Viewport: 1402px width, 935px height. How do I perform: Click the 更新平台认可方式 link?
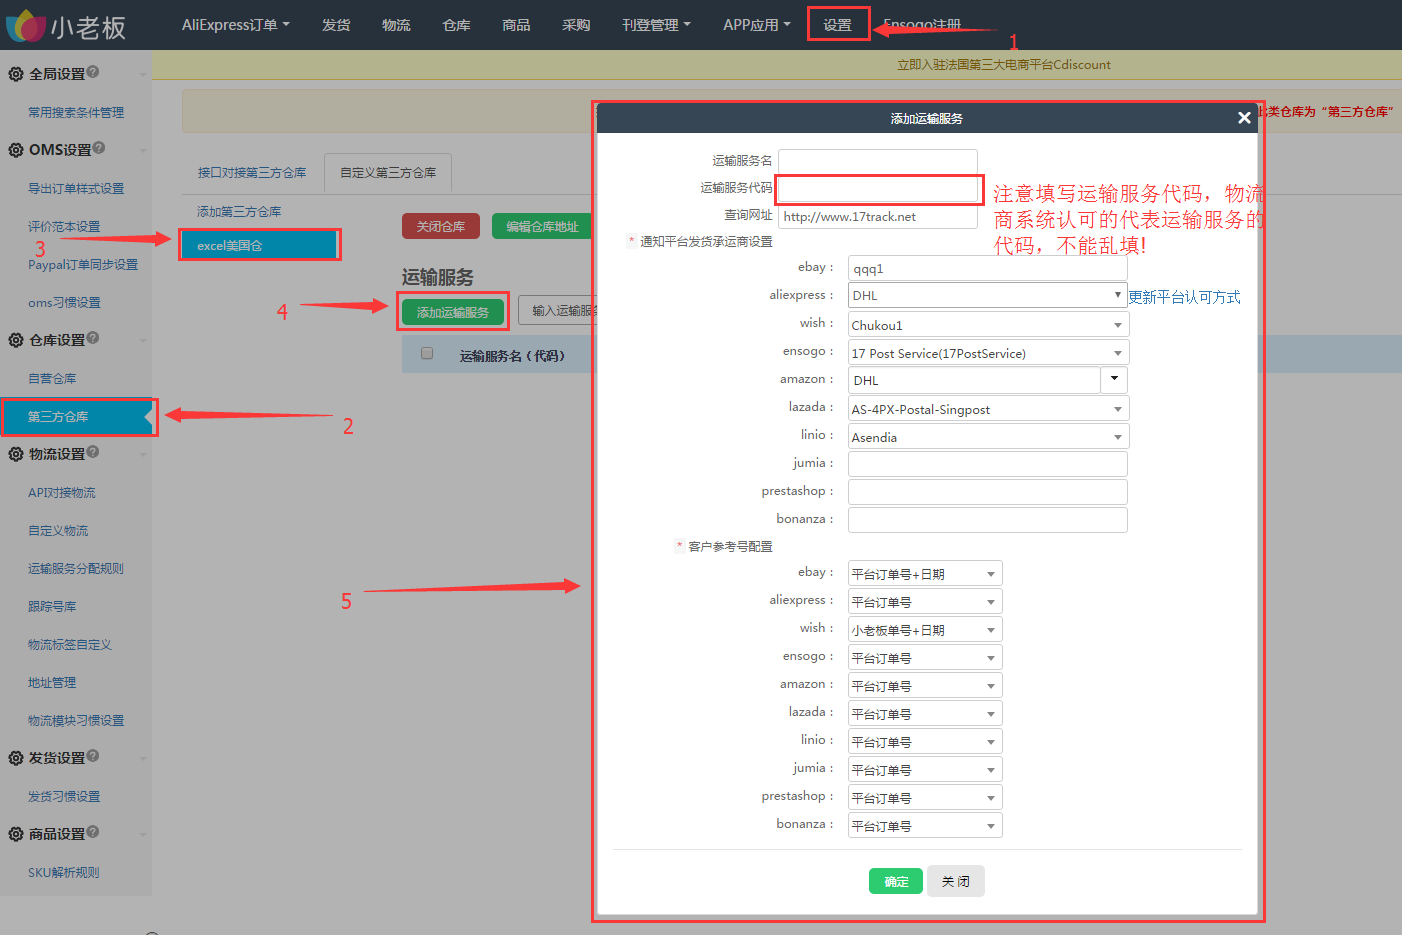point(1184,297)
